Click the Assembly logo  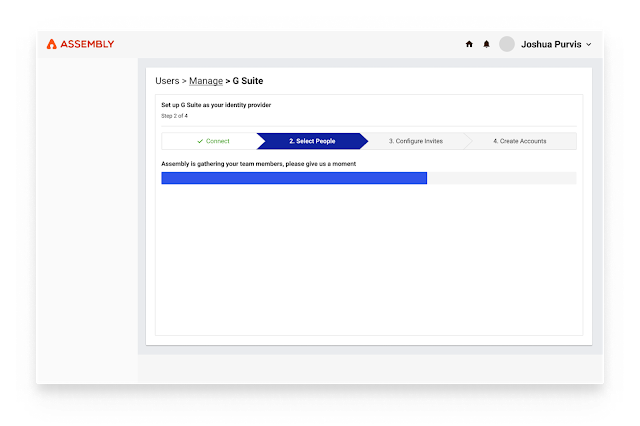[80, 44]
